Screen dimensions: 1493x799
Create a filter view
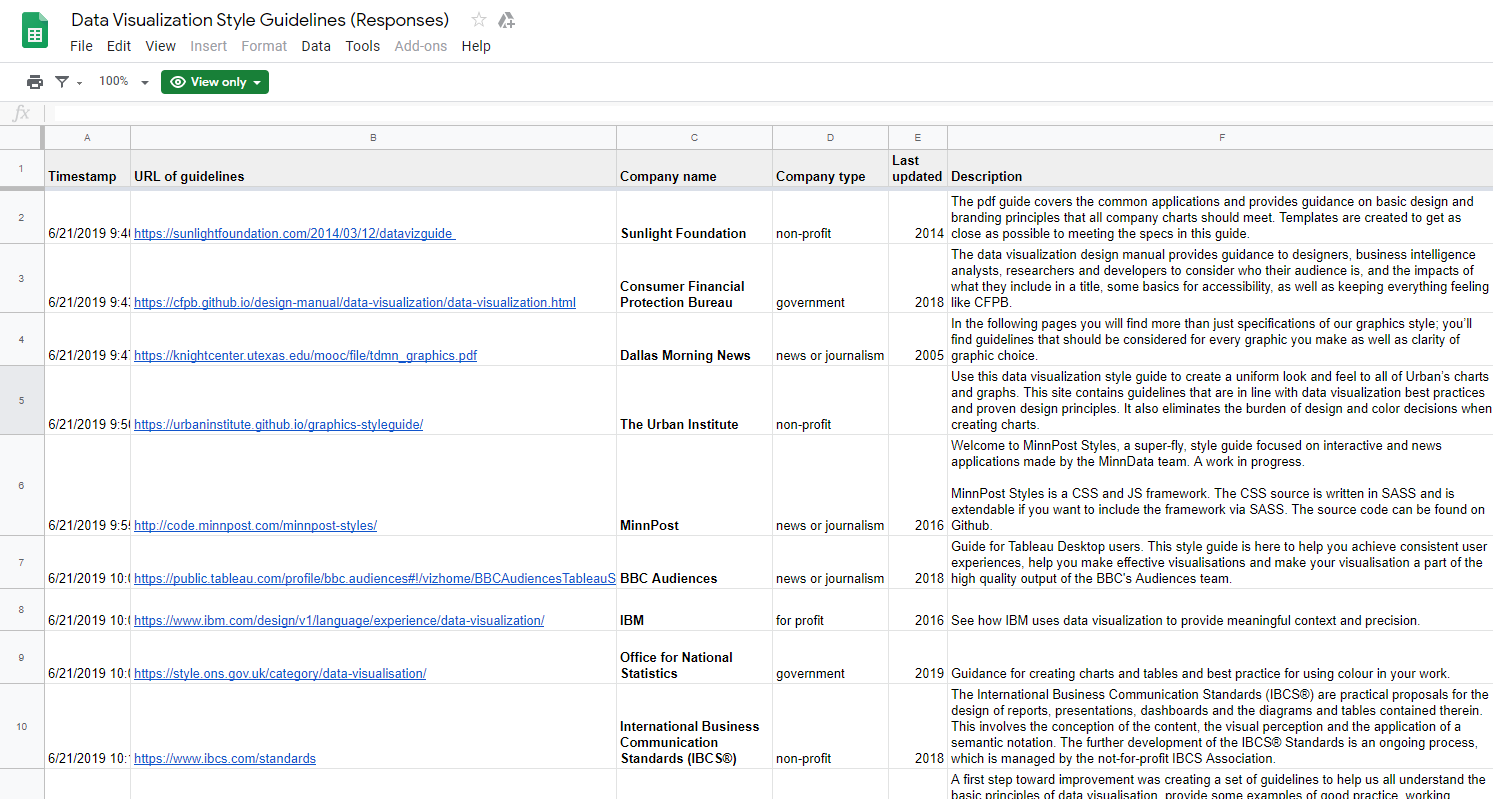pos(59,81)
